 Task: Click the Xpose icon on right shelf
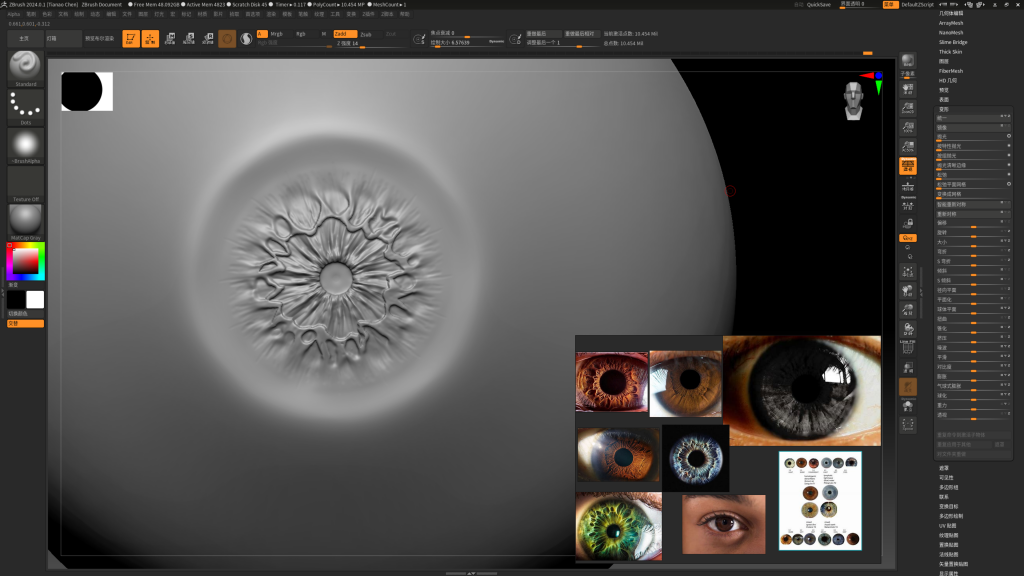point(908,425)
